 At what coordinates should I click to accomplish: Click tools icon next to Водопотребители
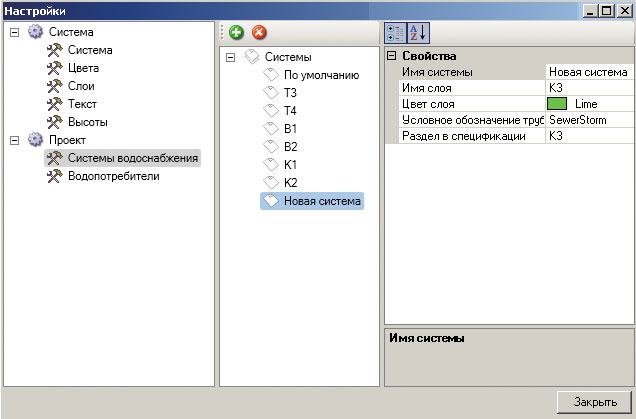tap(54, 176)
